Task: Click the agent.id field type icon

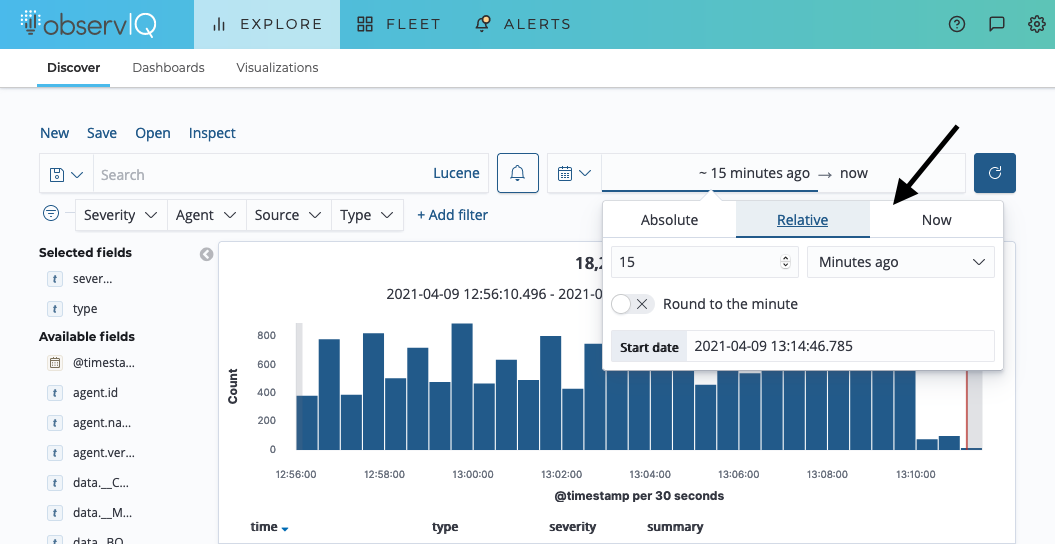Action: (x=54, y=393)
